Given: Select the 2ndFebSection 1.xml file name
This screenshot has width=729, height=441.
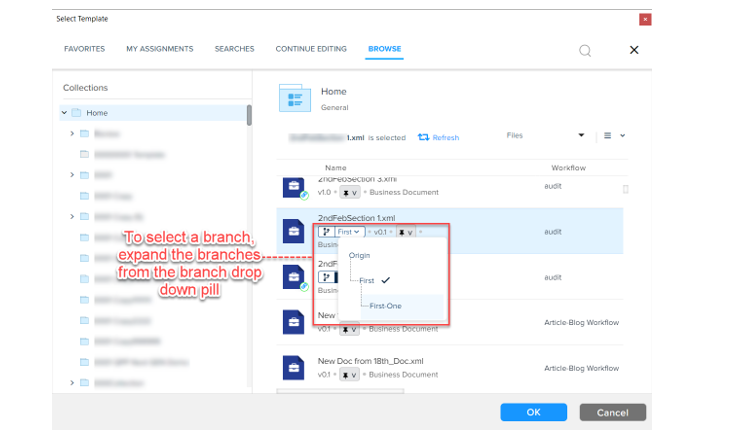Looking at the screenshot, I should (357, 218).
